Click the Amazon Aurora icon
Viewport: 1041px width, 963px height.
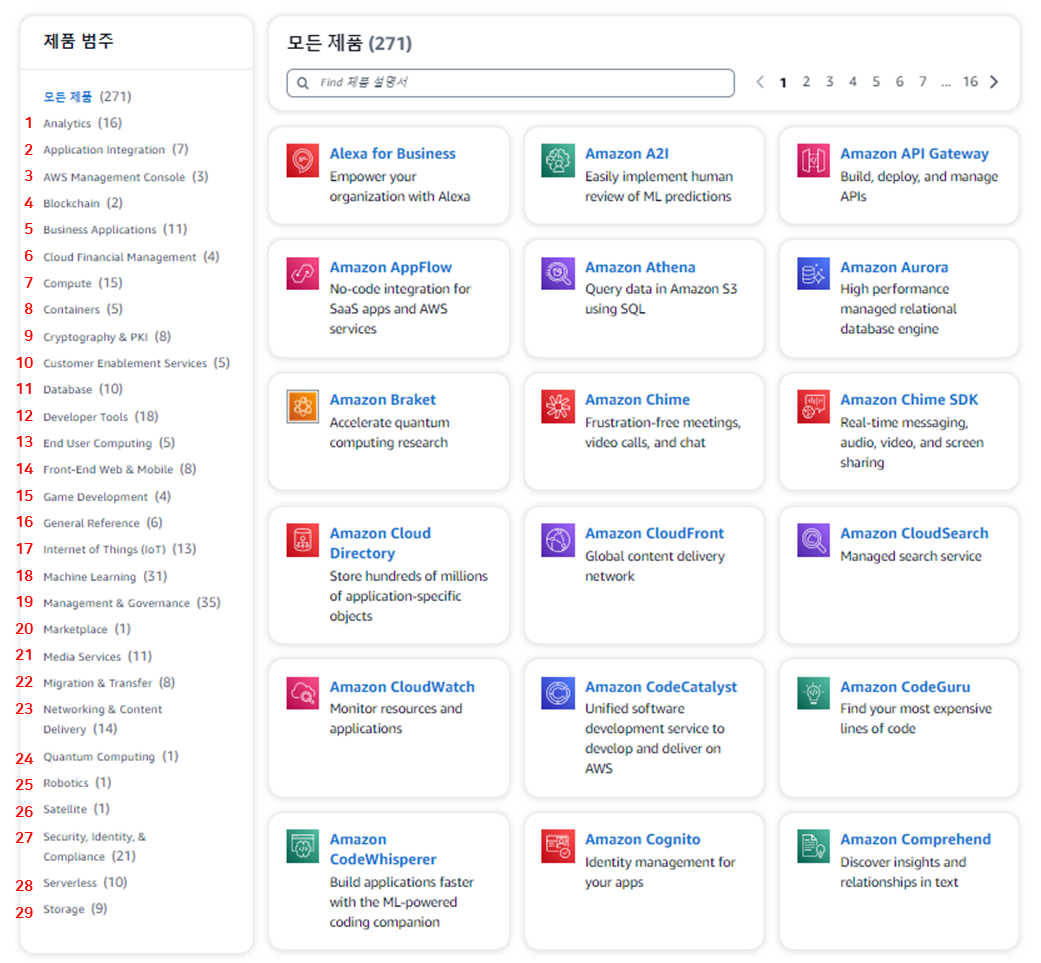813,273
